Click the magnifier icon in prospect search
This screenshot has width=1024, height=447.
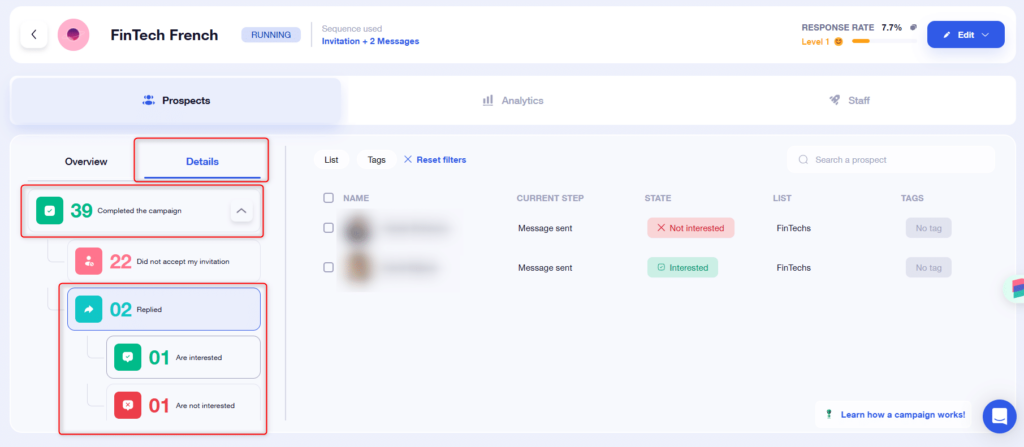point(804,159)
